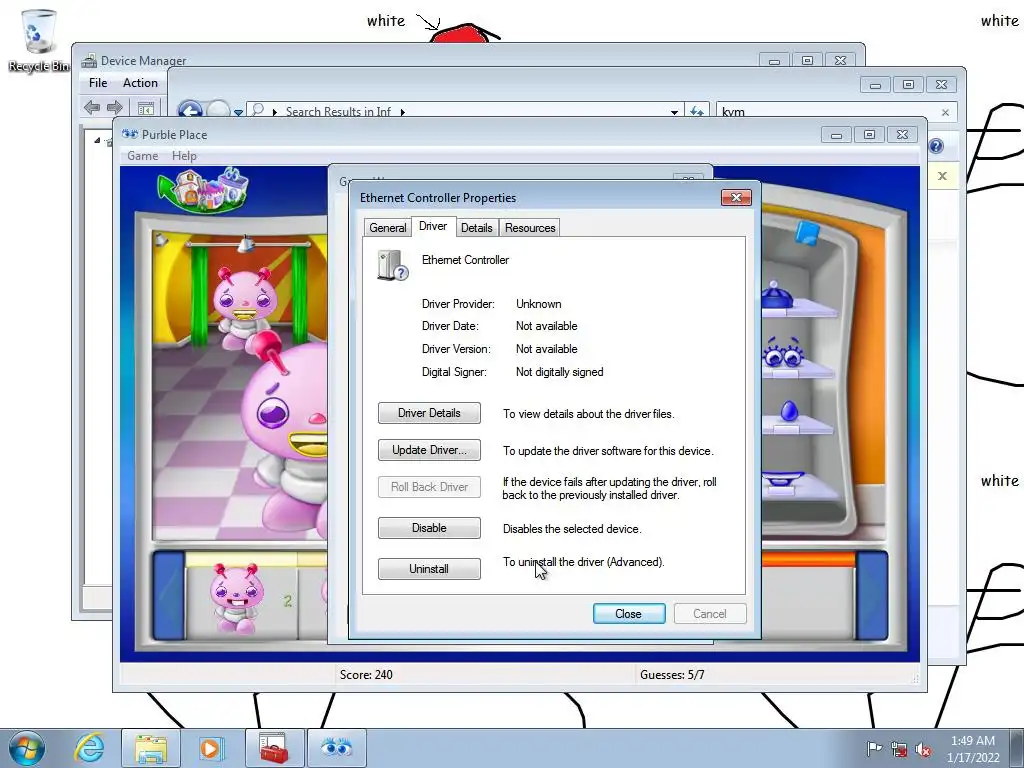Click the toolbox taskbar icon
The width and height of the screenshot is (1024, 768).
tap(274, 748)
